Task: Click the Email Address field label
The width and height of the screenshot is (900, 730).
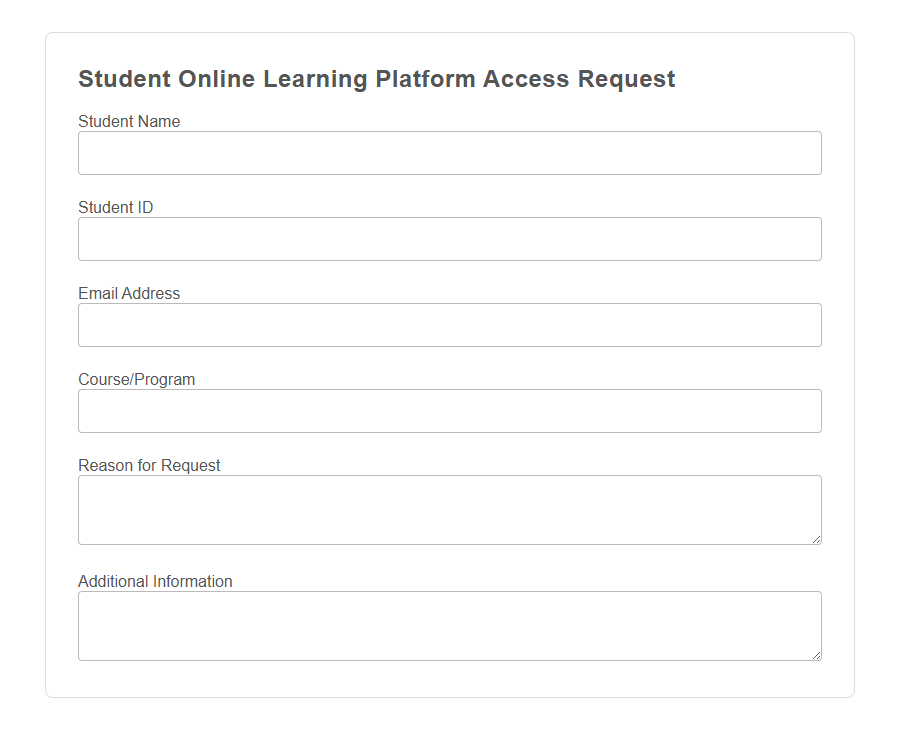Action: click(x=129, y=293)
